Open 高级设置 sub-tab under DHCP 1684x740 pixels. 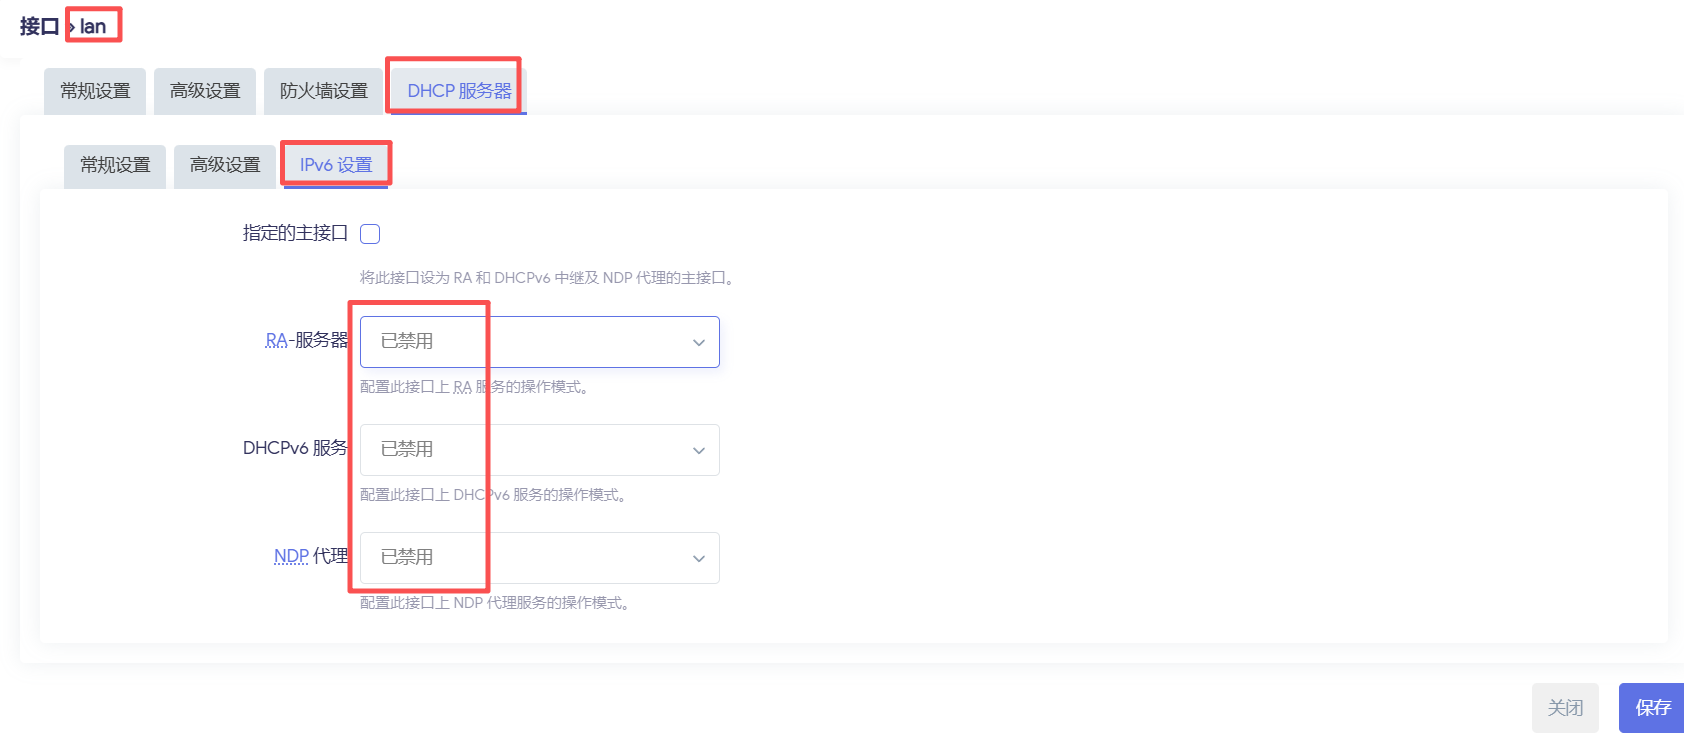click(x=225, y=165)
